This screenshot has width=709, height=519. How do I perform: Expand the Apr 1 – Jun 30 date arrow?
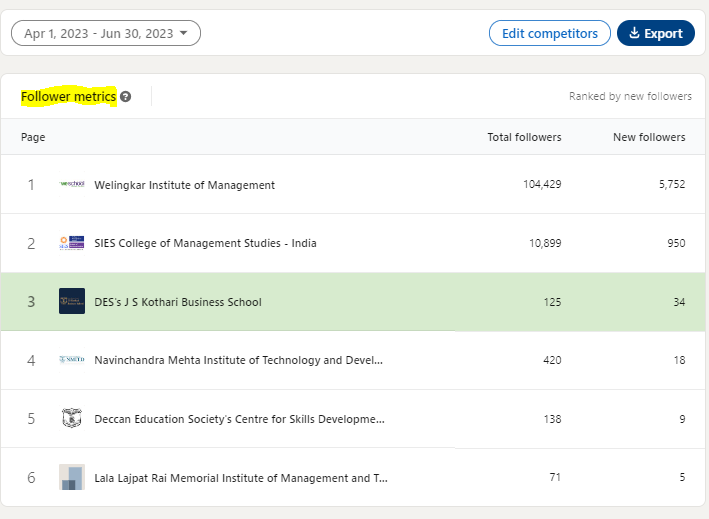click(184, 33)
